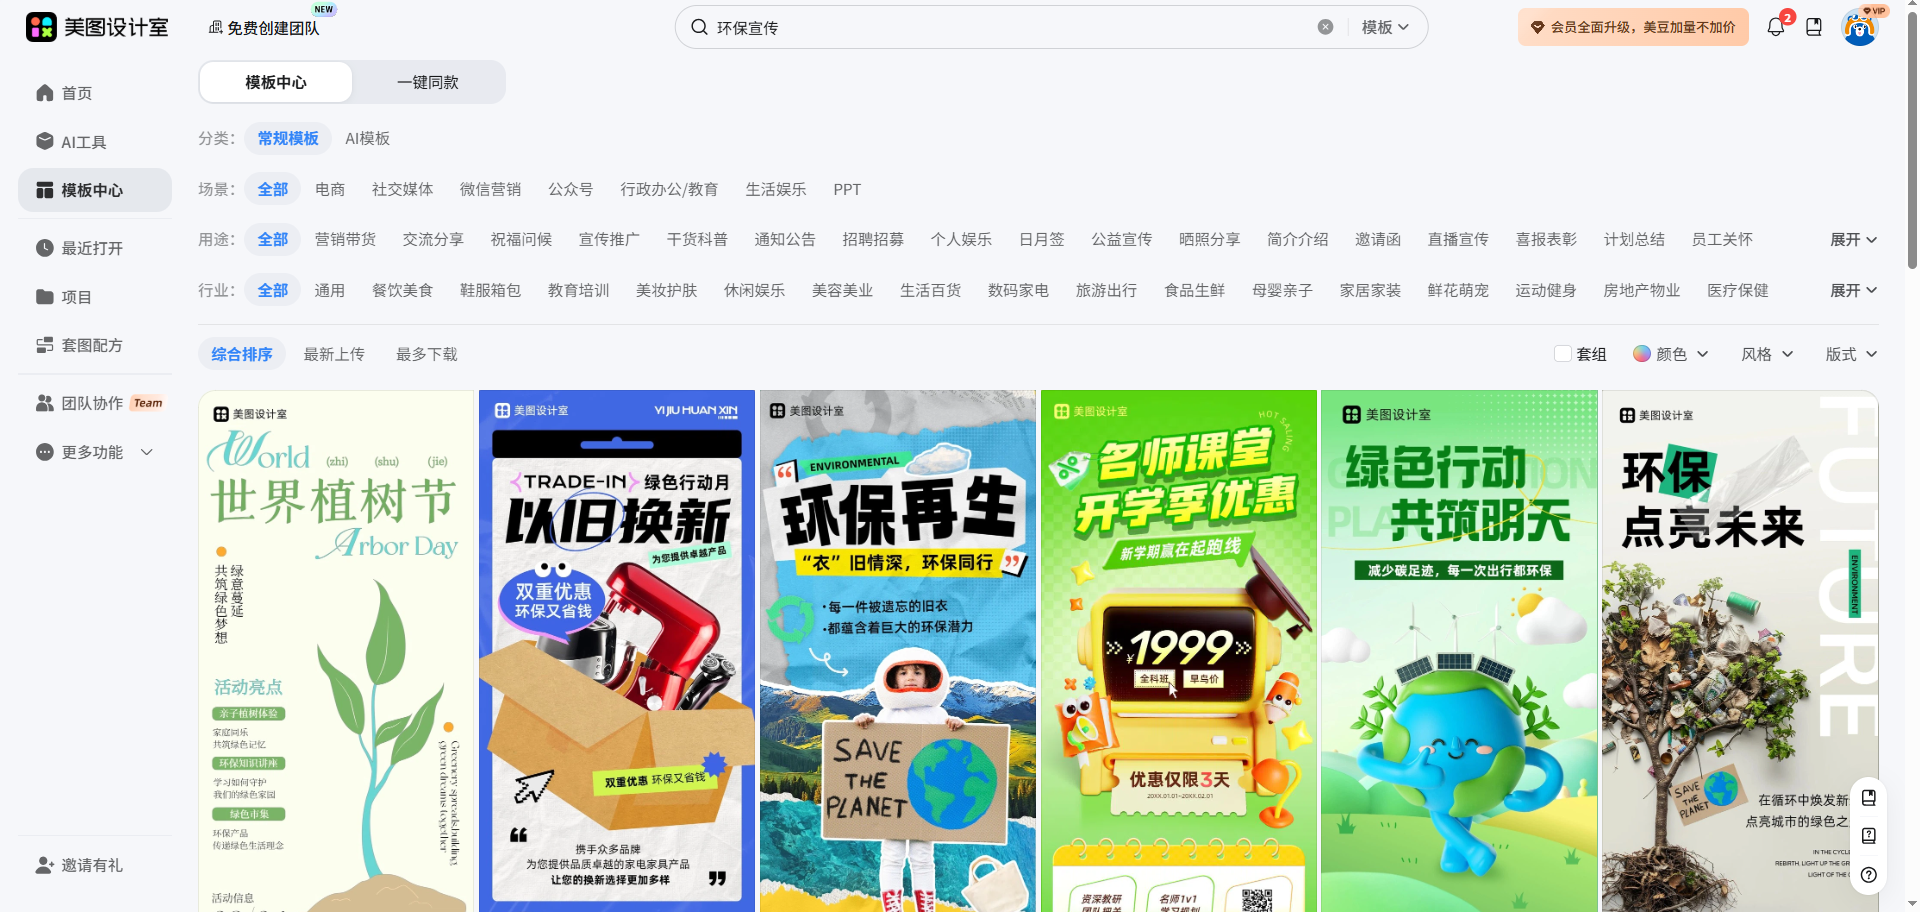This screenshot has width=1920, height=912.
Task: Click the user avatar icon
Action: pos(1859,28)
